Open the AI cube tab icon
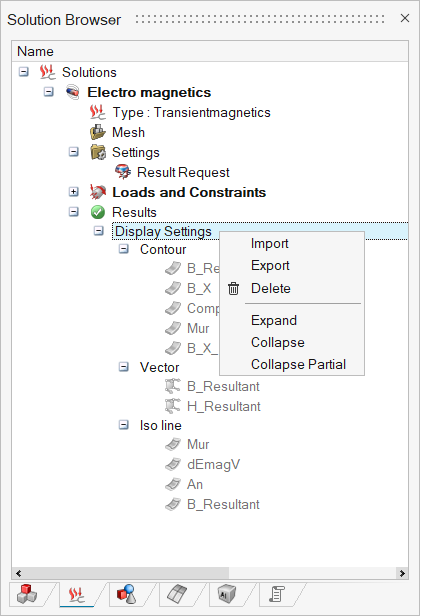Viewport: 421px width, 616px height. coord(227,594)
